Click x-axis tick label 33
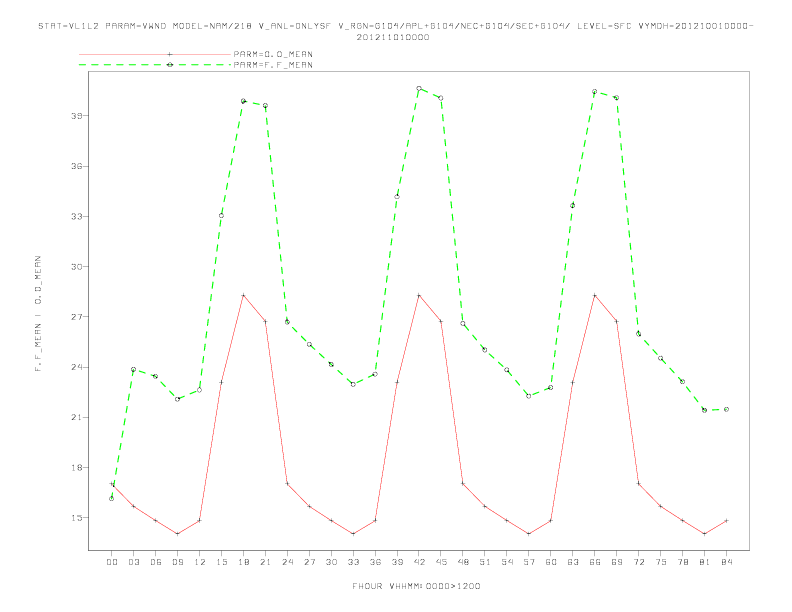The image size is (792, 612). pyautogui.click(x=353, y=562)
